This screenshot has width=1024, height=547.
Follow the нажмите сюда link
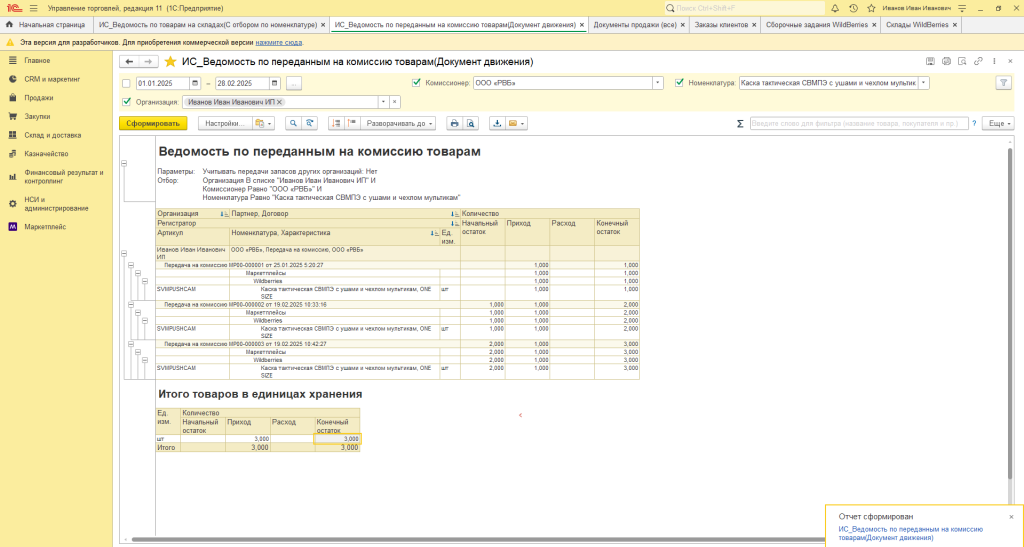tap(279, 42)
